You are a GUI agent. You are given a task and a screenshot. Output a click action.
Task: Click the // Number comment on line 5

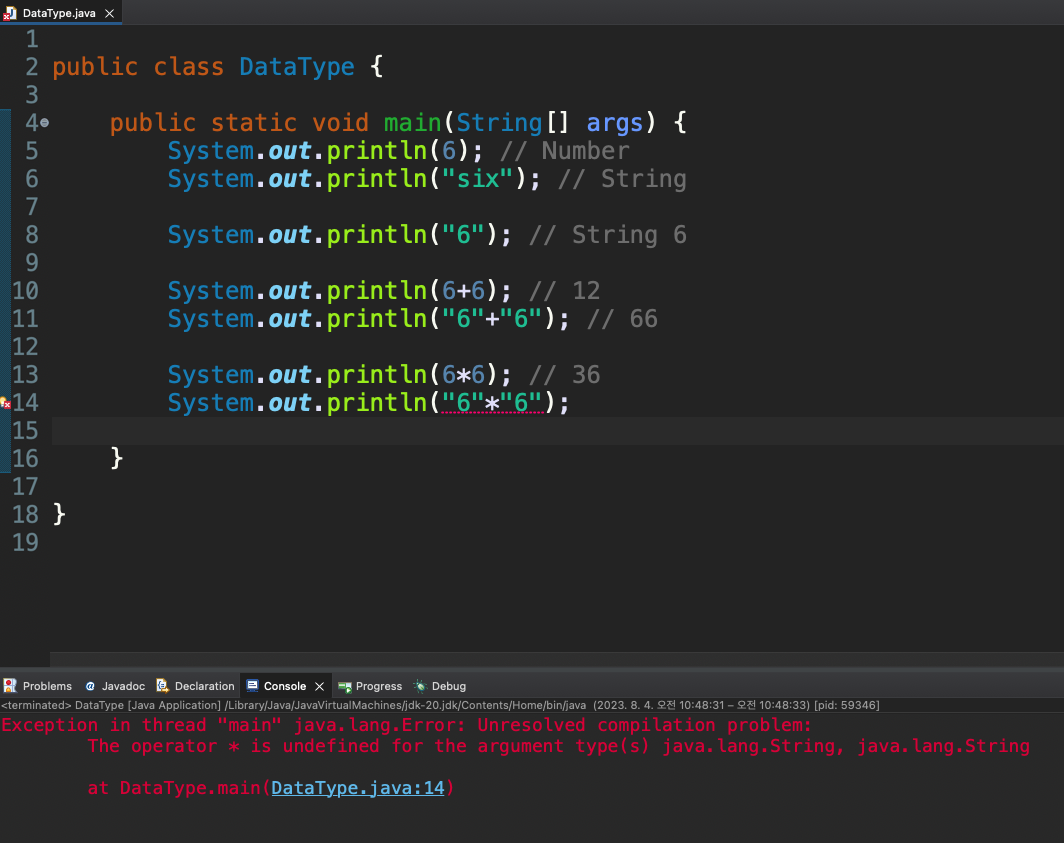click(565, 151)
